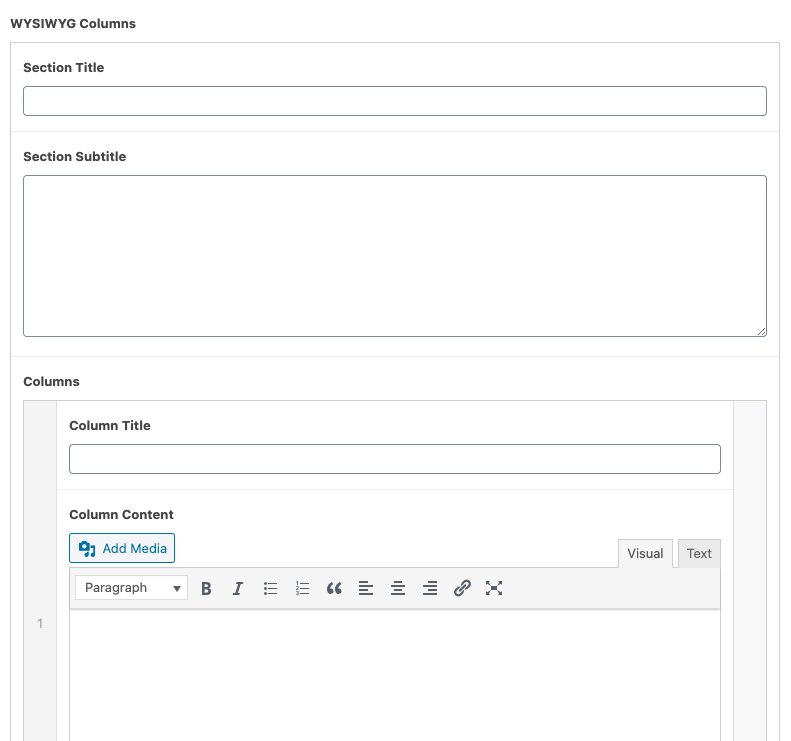The image size is (791, 741).
Task: Center align the text
Action: pyautogui.click(x=398, y=588)
